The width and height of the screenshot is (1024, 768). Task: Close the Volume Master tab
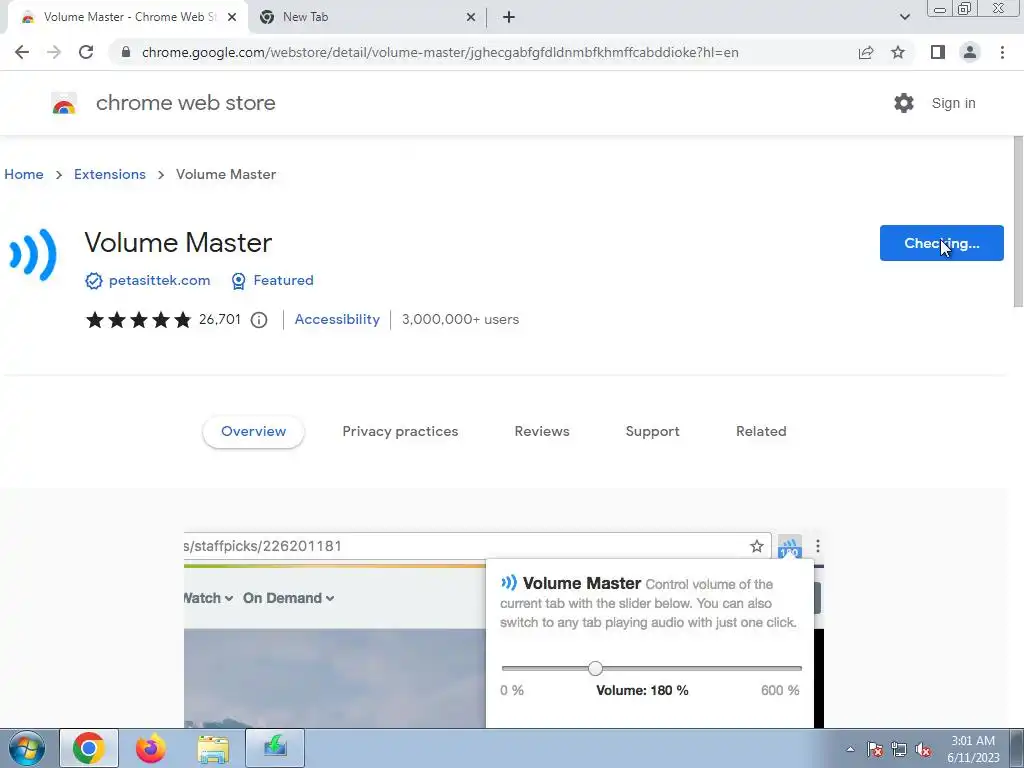pyautogui.click(x=232, y=17)
